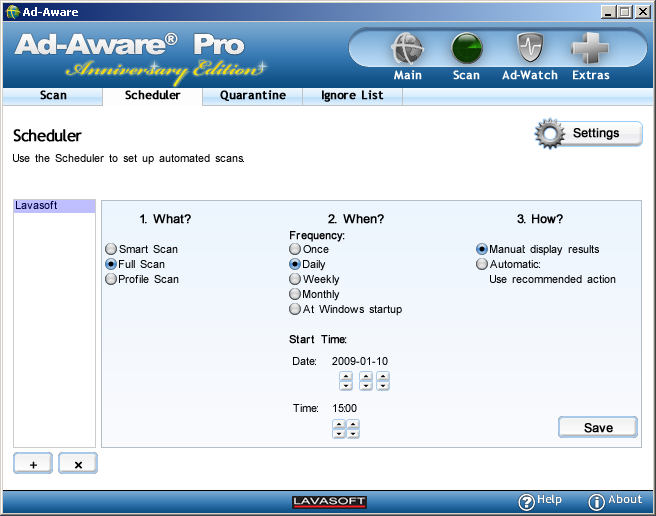Decrease the day in start date
The image size is (656, 516).
[383, 385]
